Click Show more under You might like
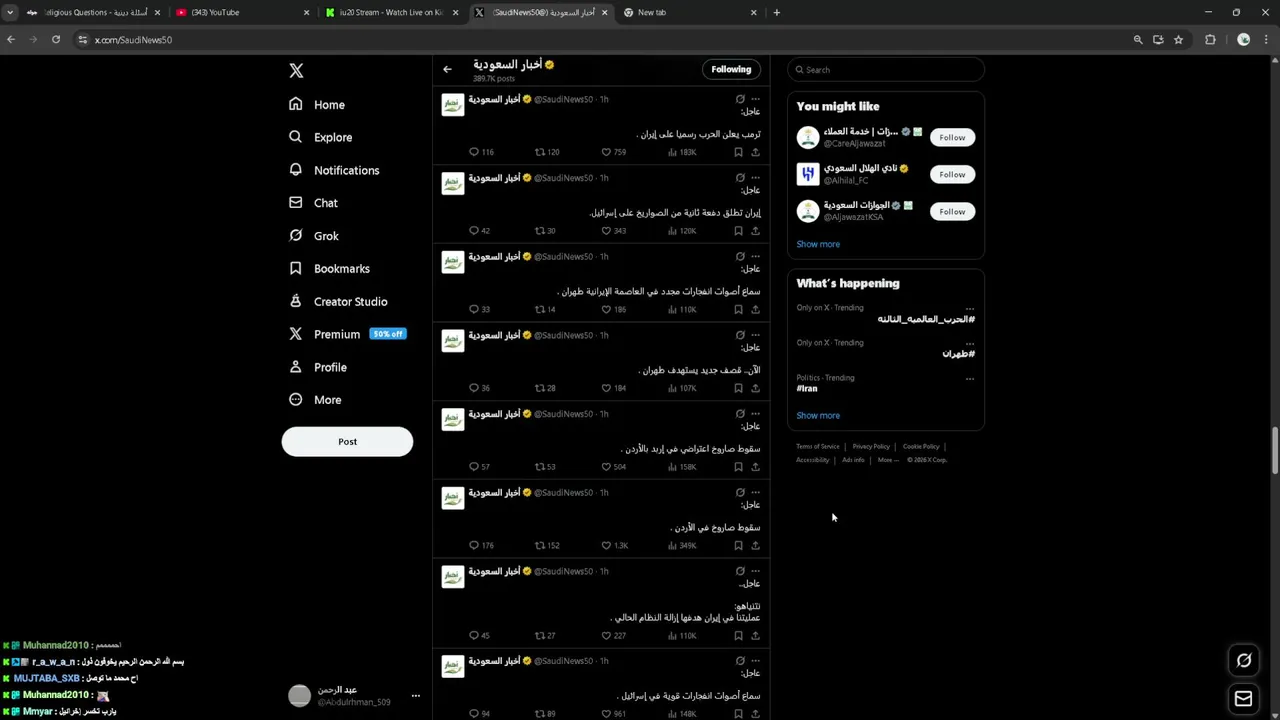1280x720 pixels. click(818, 244)
